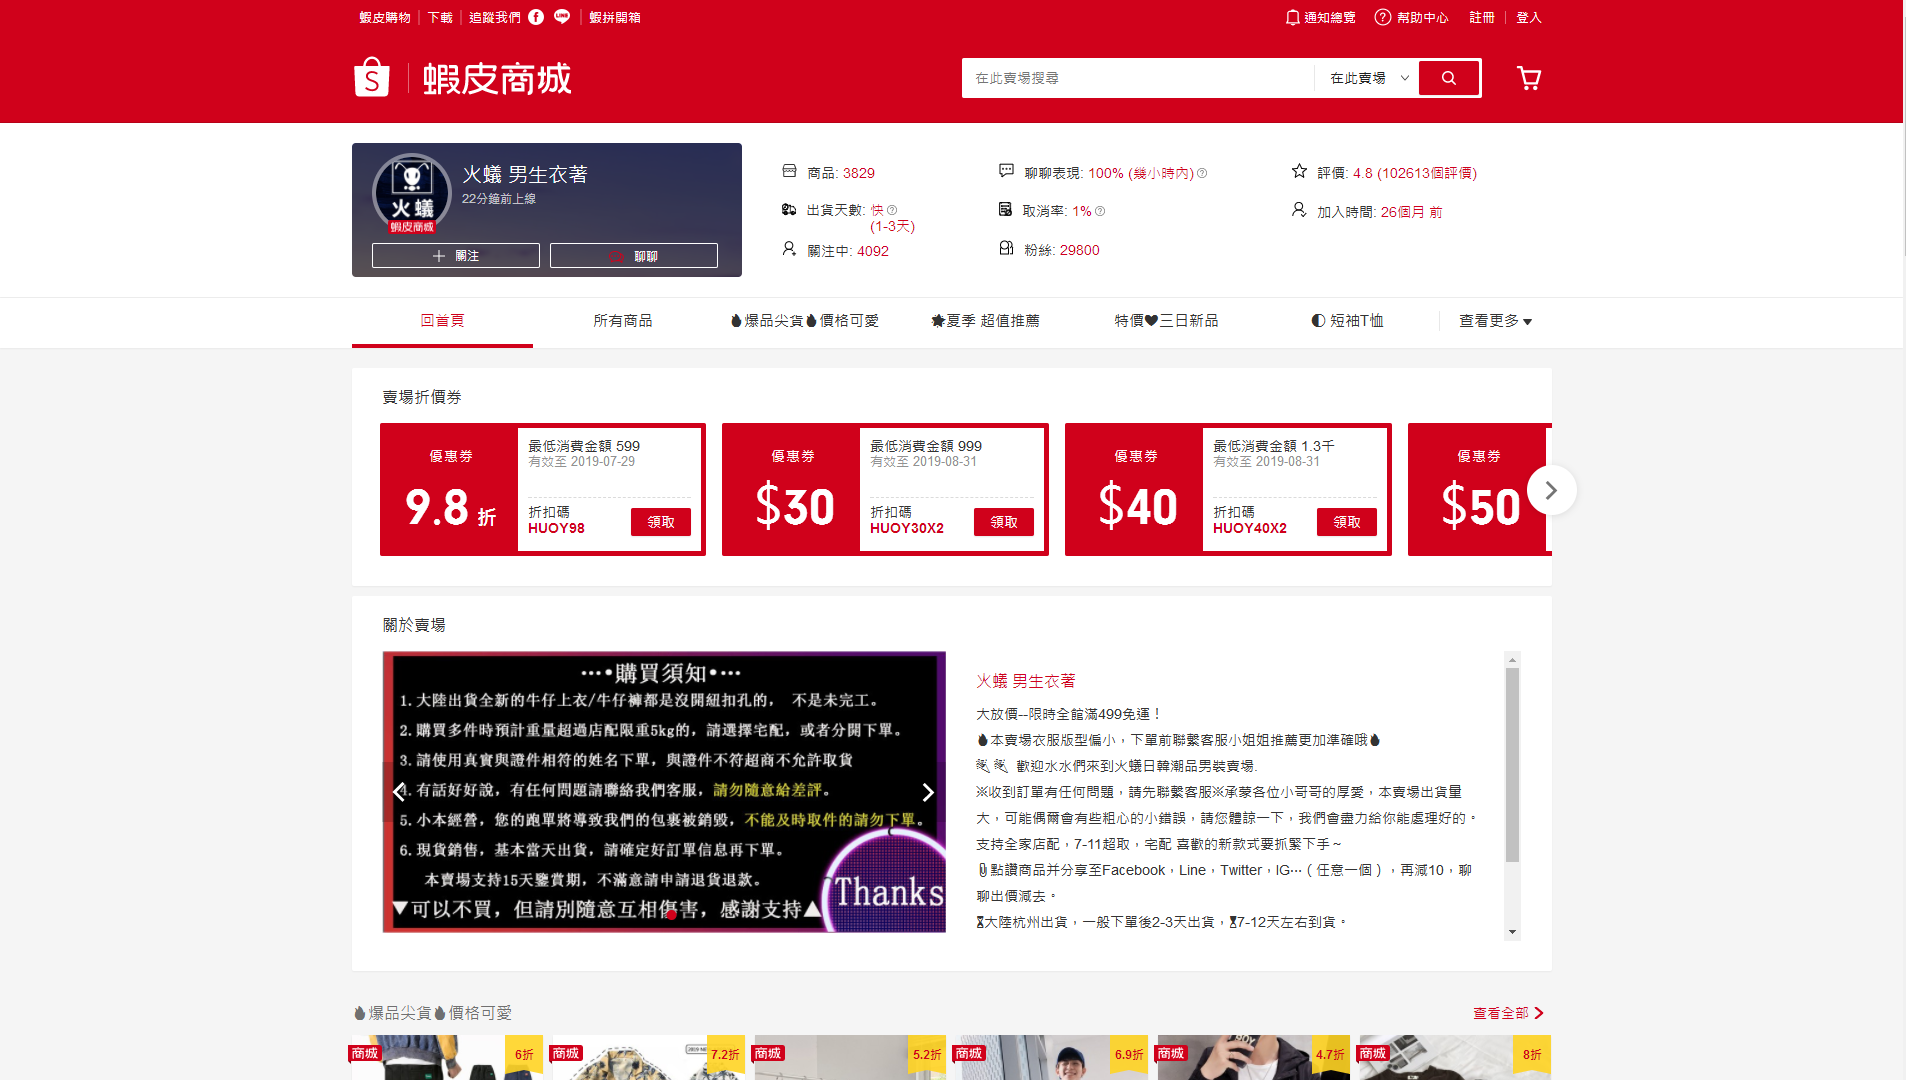Claim the HUOY98 coupon
The width and height of the screenshot is (1906, 1080).
[661, 522]
